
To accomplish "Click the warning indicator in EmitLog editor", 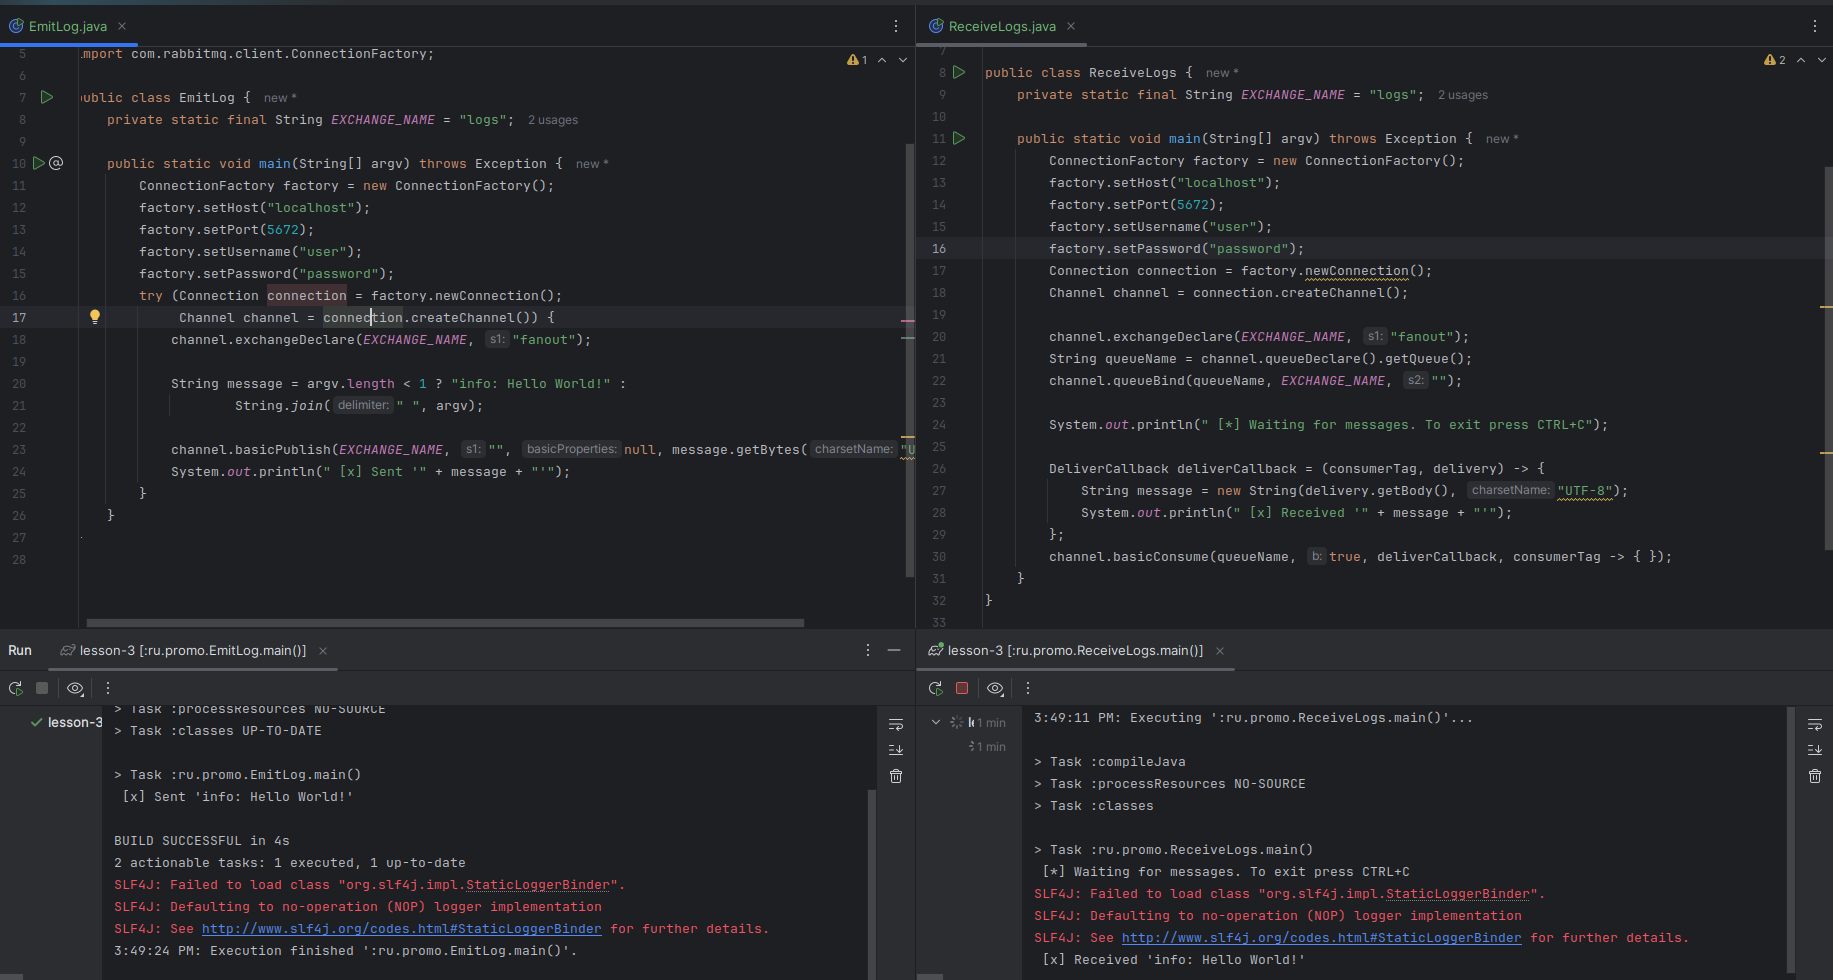I will pos(857,60).
